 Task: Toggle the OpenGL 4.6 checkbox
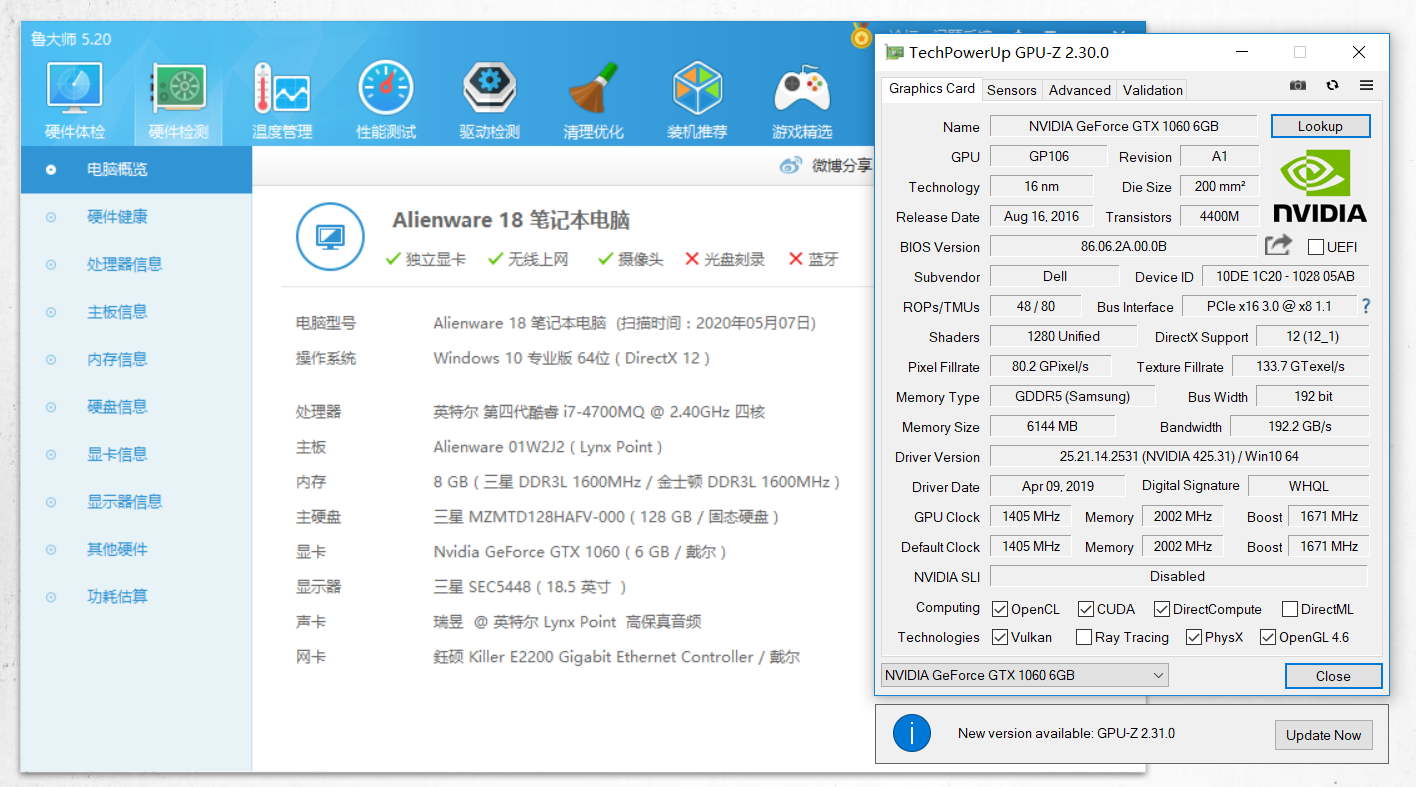click(x=1268, y=637)
